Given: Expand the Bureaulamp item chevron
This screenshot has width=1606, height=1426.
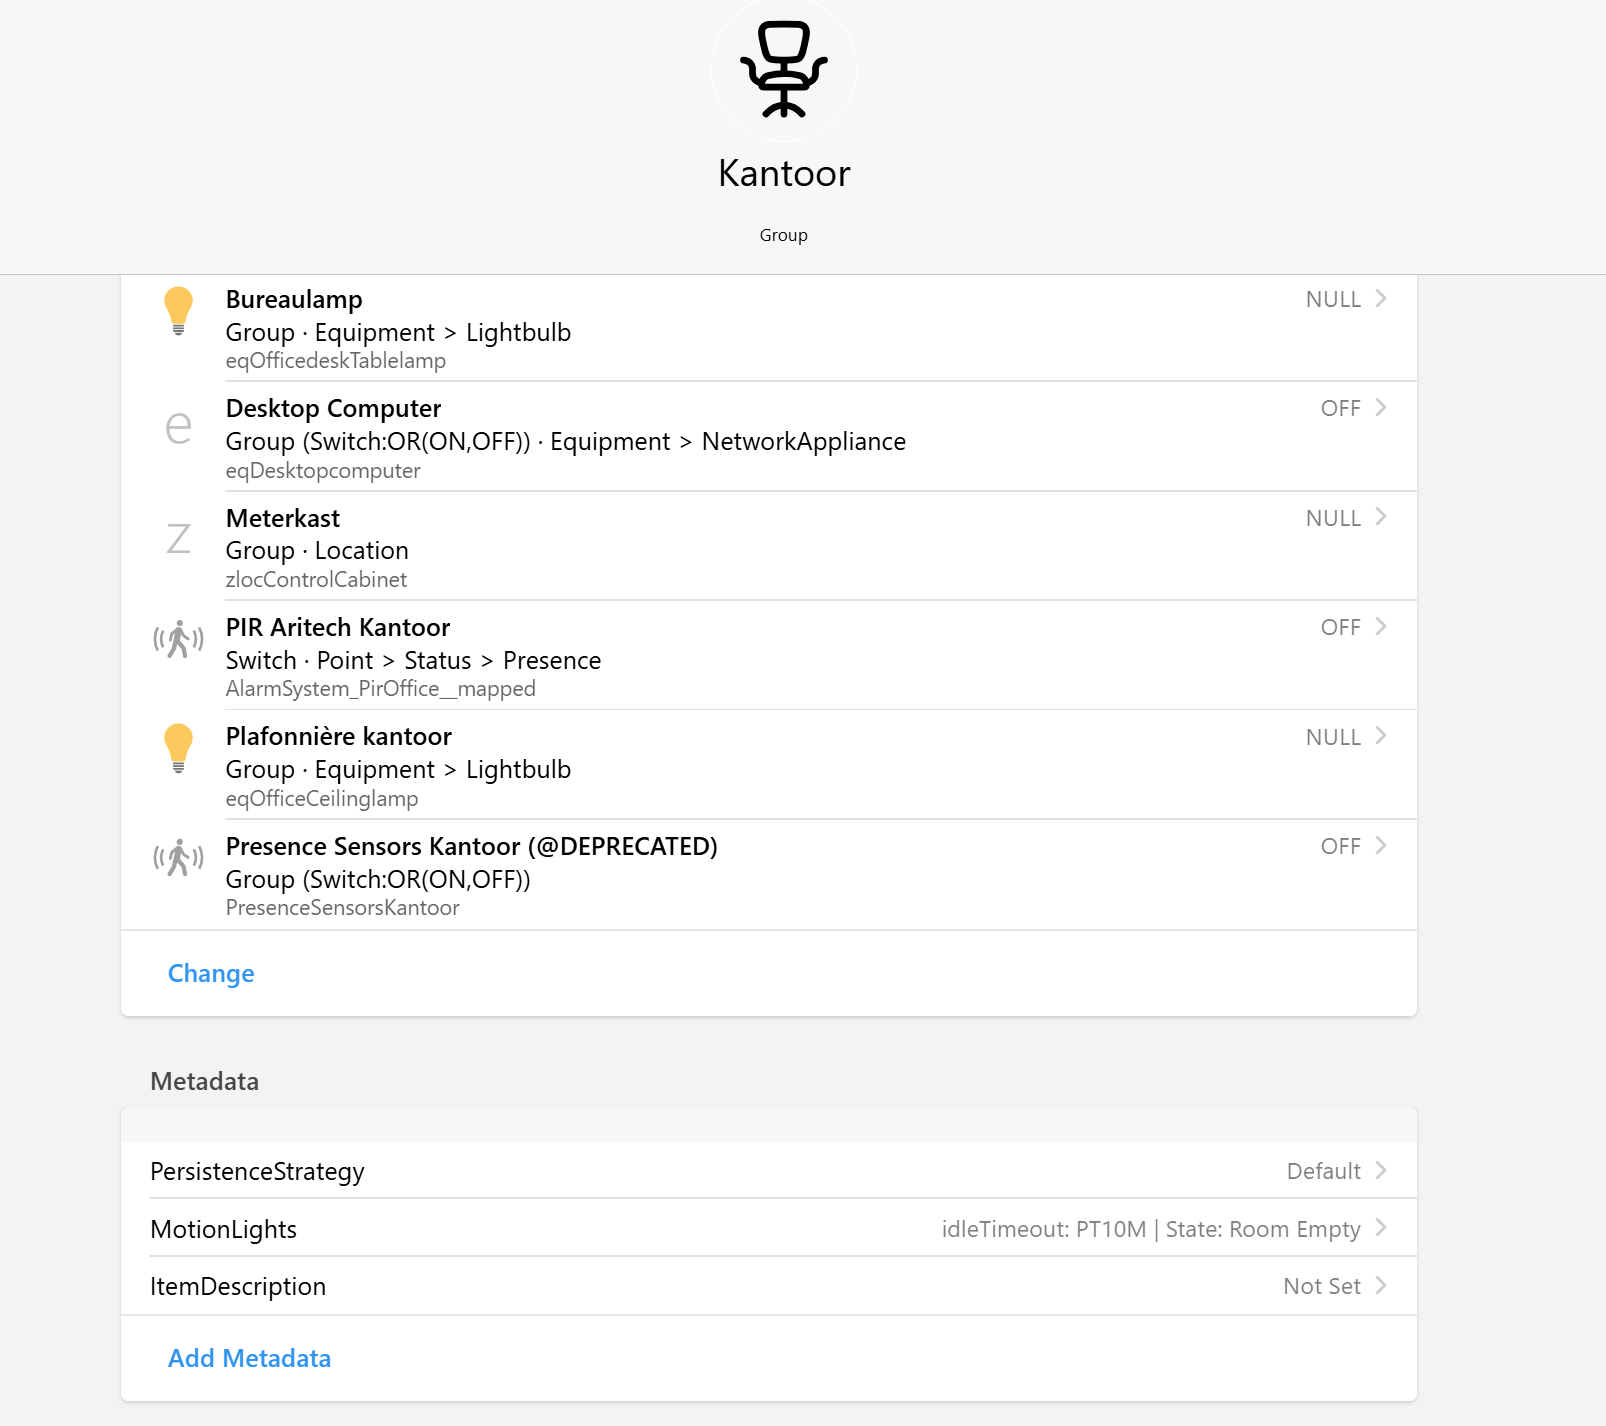Looking at the screenshot, I should tap(1383, 299).
